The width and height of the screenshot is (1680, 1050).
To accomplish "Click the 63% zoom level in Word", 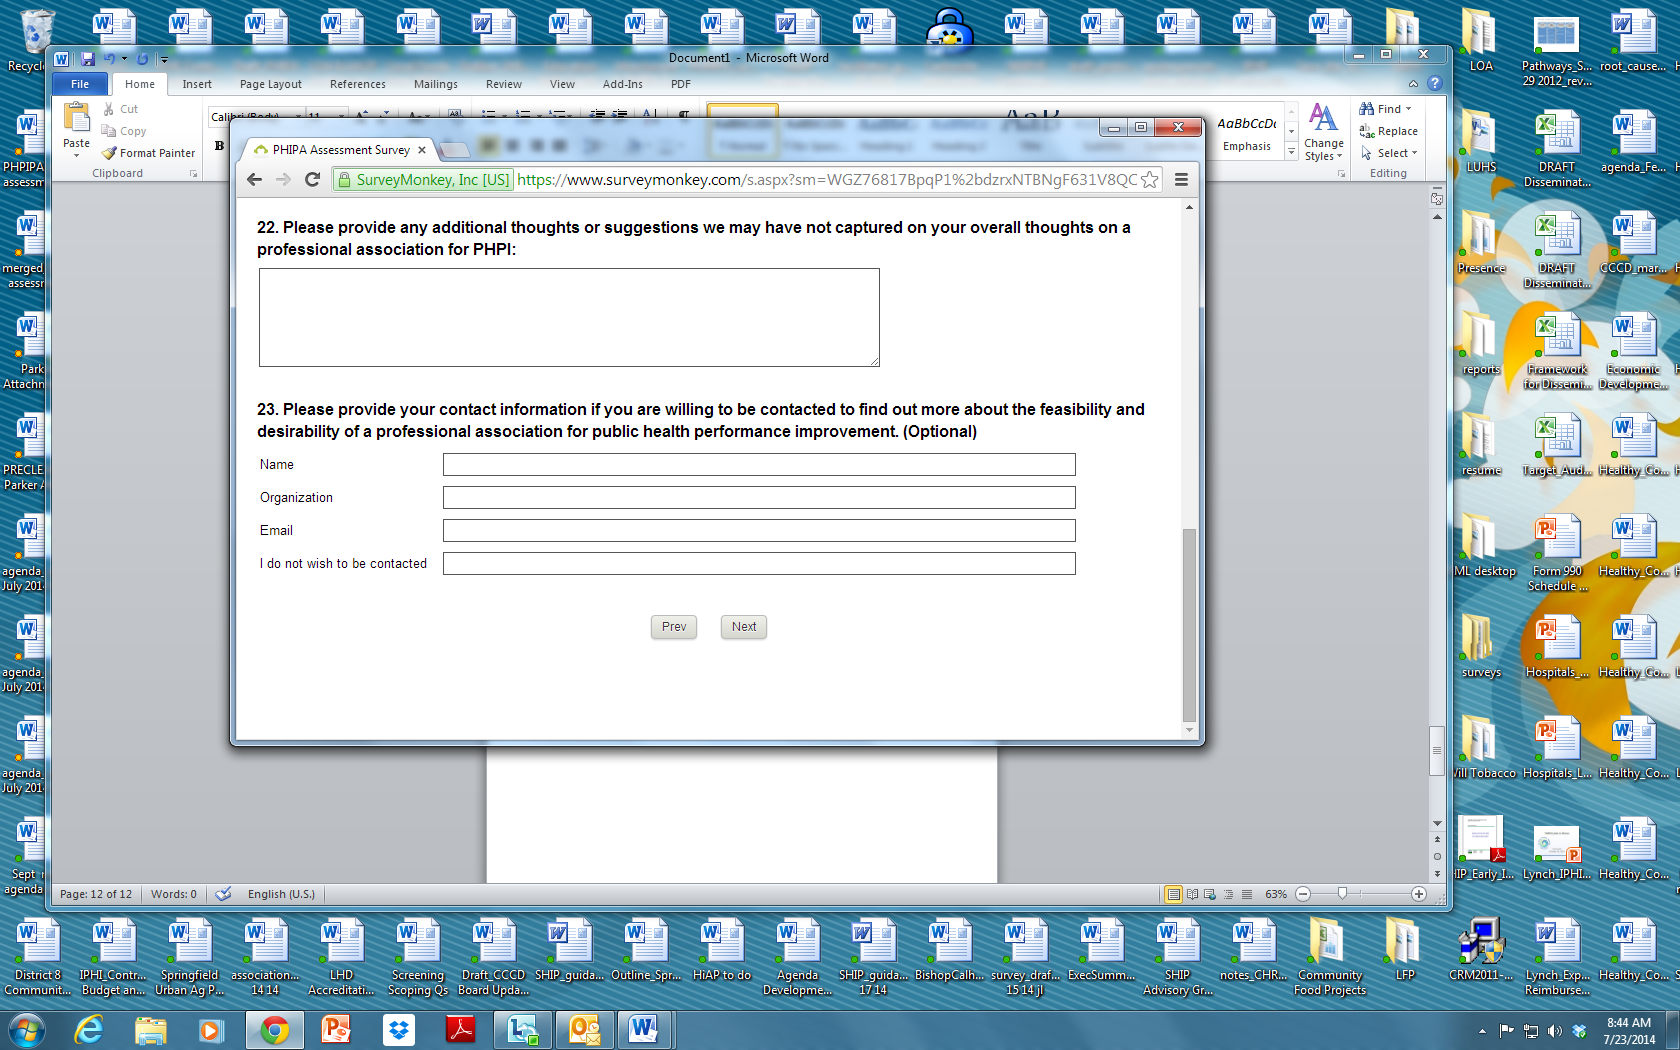I will coord(1276,894).
